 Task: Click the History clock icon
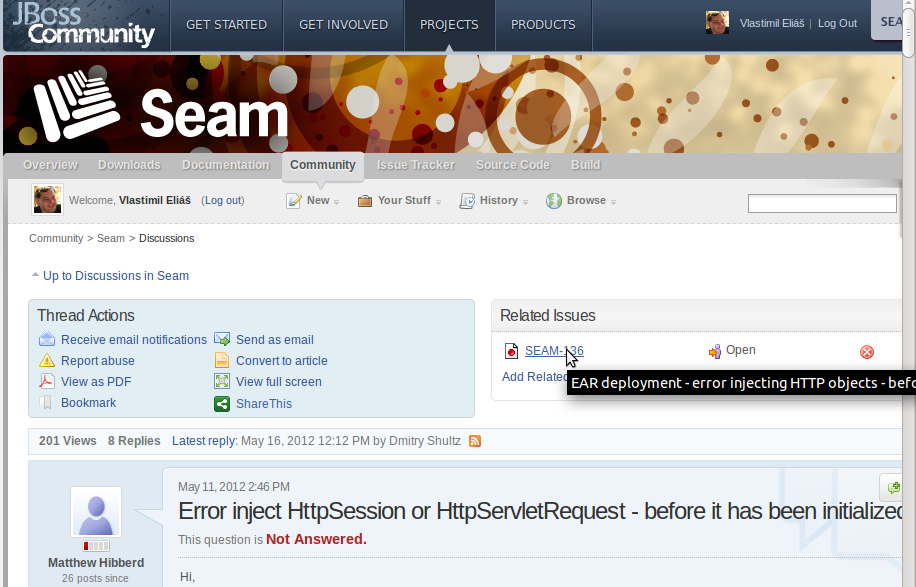pos(467,201)
